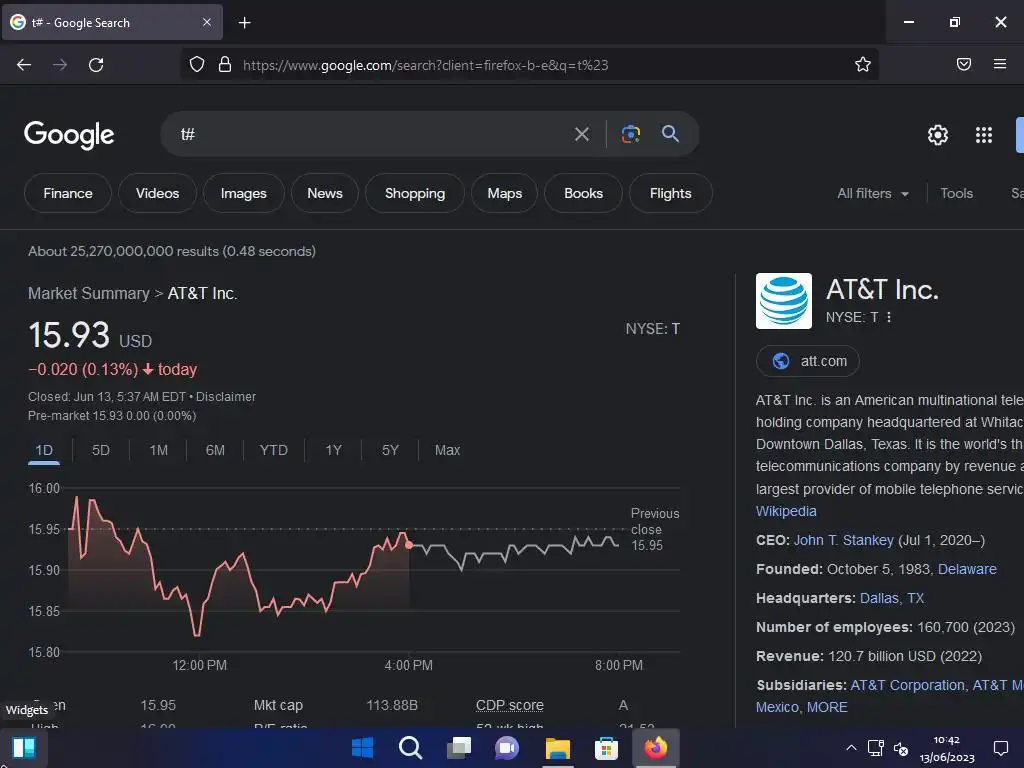The height and width of the screenshot is (768, 1024).
Task: Select the YTD chart range
Action: [274, 450]
